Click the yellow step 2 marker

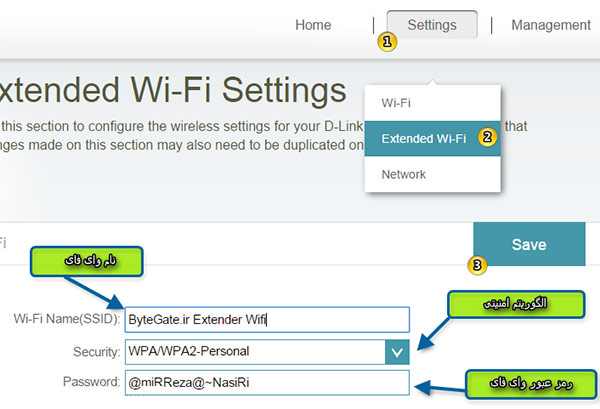487,137
